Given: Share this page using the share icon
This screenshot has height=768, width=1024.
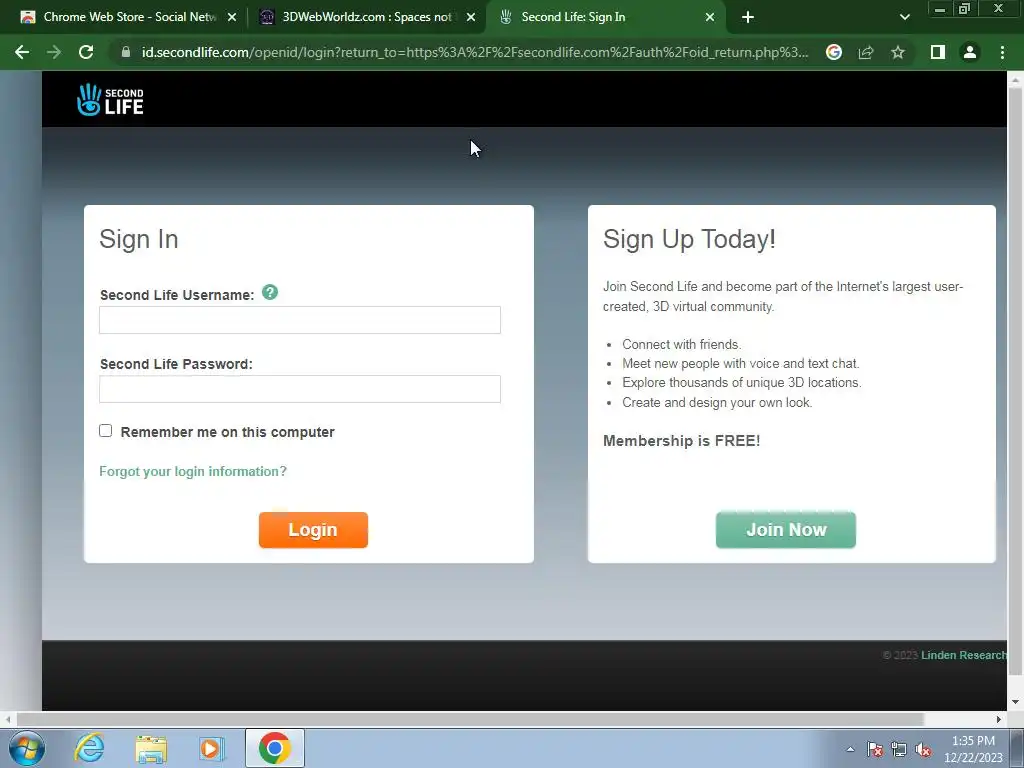Looking at the screenshot, I should [x=866, y=52].
